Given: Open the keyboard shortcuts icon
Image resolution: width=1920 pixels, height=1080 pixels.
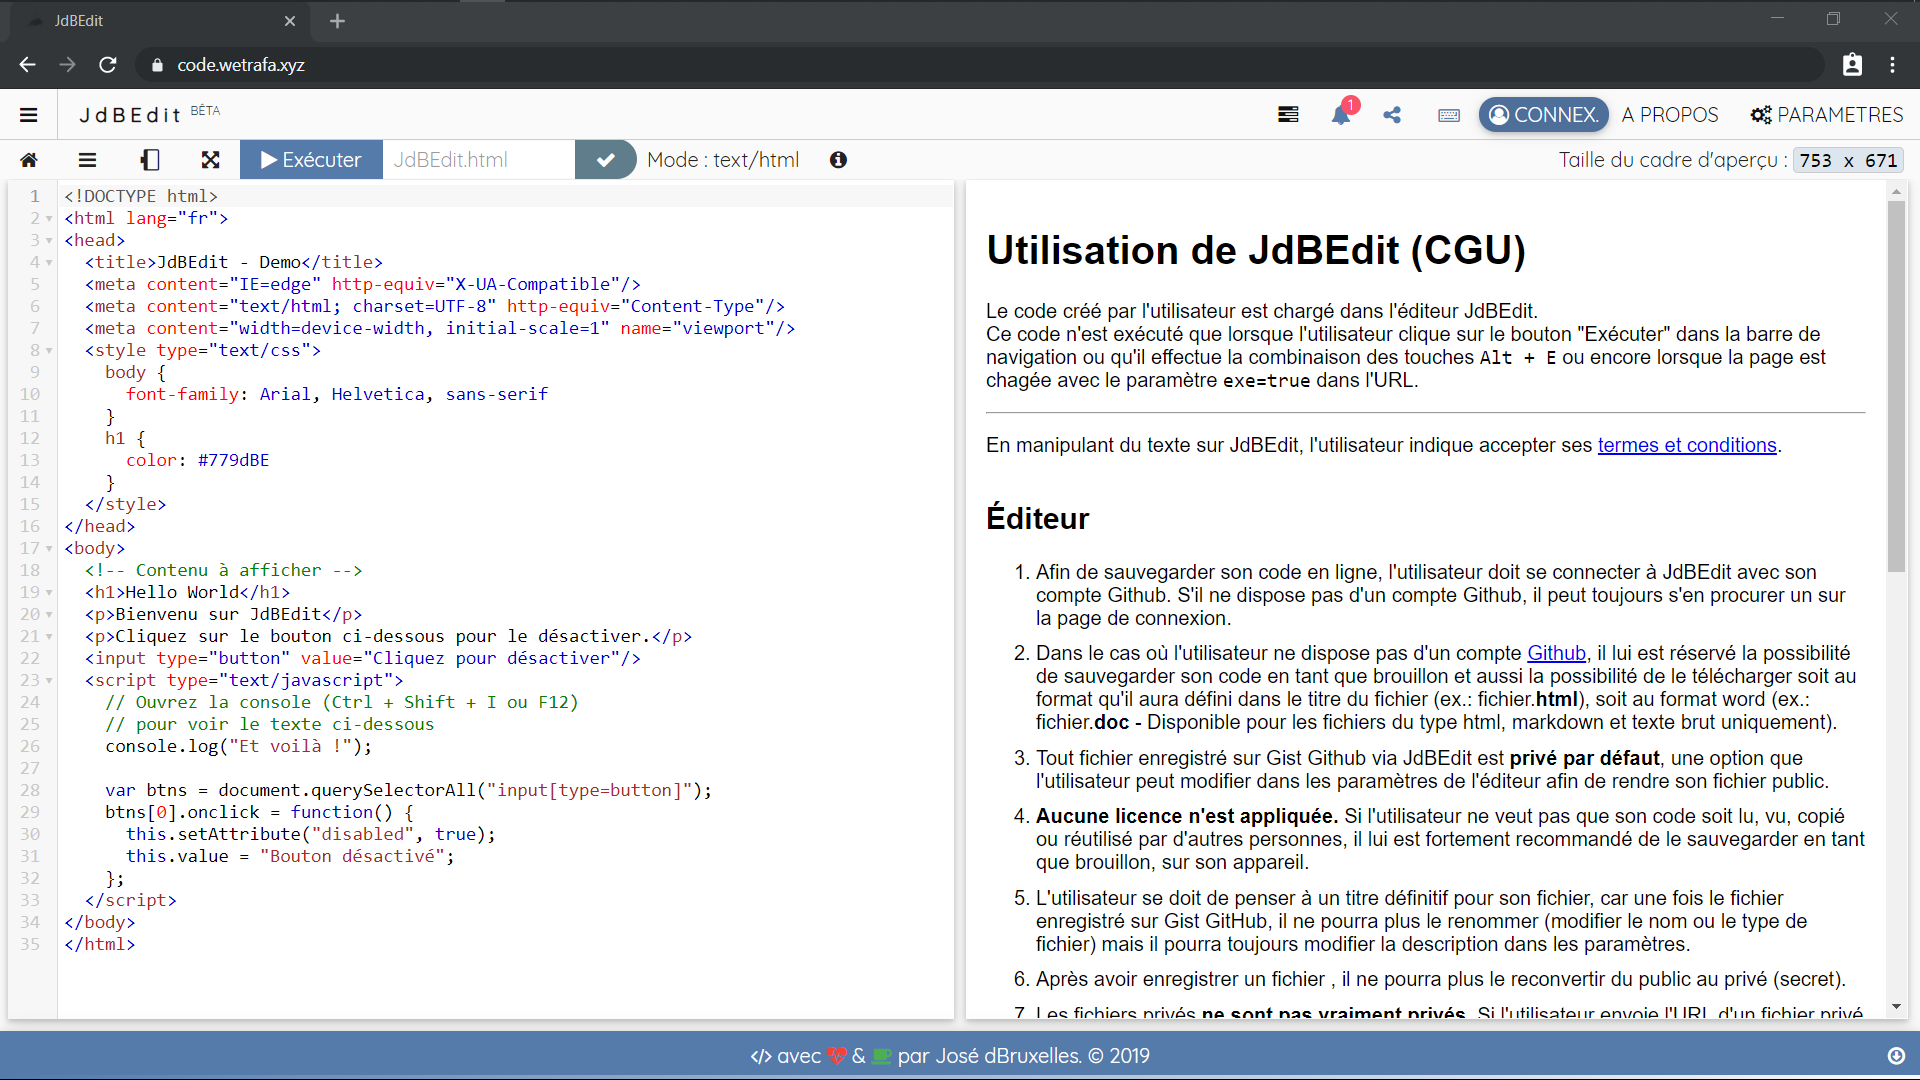Looking at the screenshot, I should click(x=1448, y=115).
